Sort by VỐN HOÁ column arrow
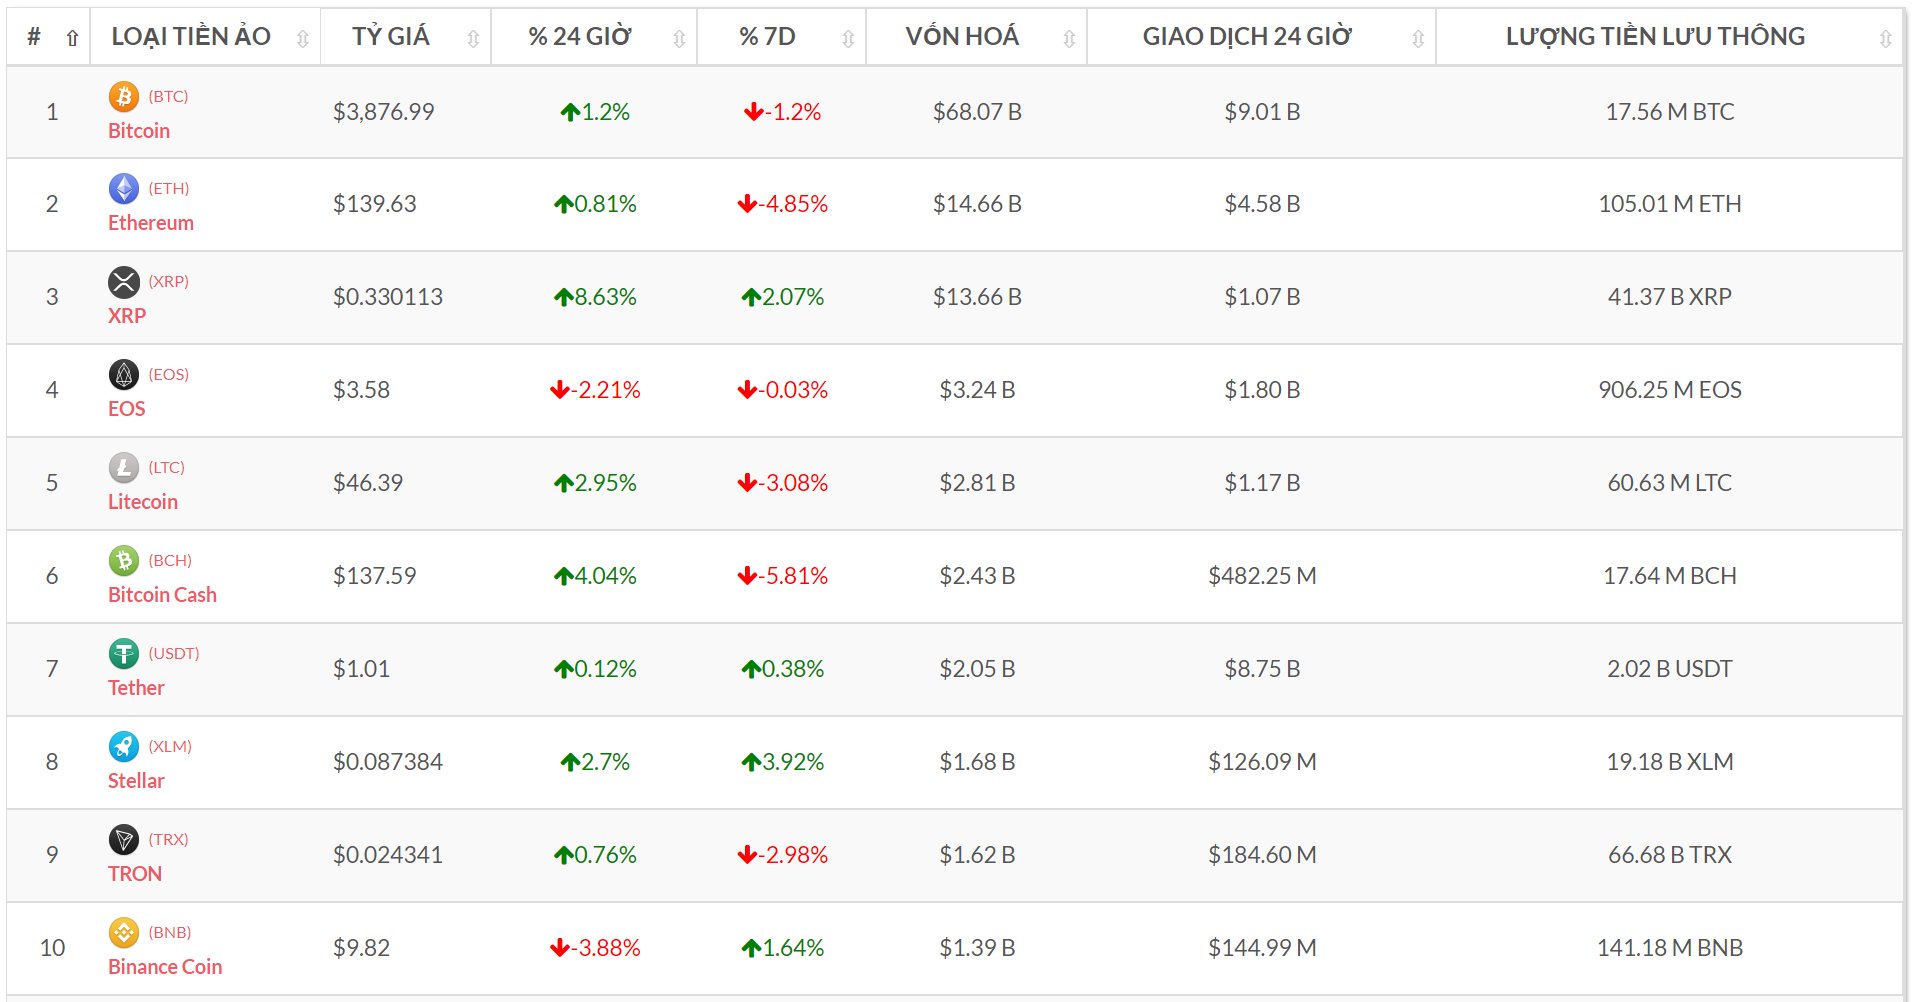 (x=1069, y=38)
